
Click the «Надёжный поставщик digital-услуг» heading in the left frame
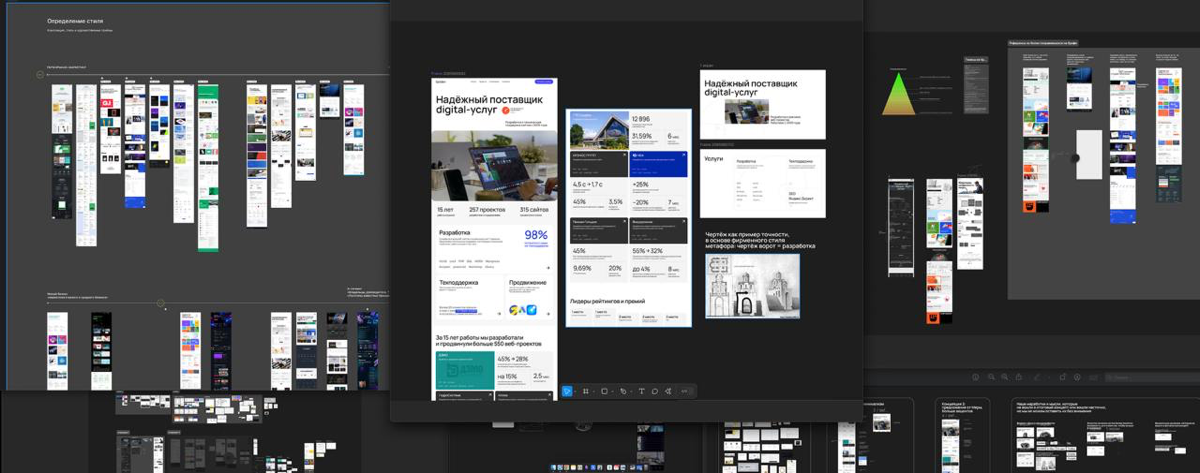[489, 104]
